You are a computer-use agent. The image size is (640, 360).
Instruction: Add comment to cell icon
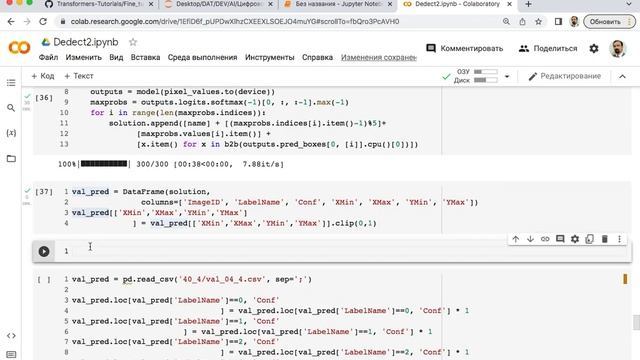(x=560, y=239)
